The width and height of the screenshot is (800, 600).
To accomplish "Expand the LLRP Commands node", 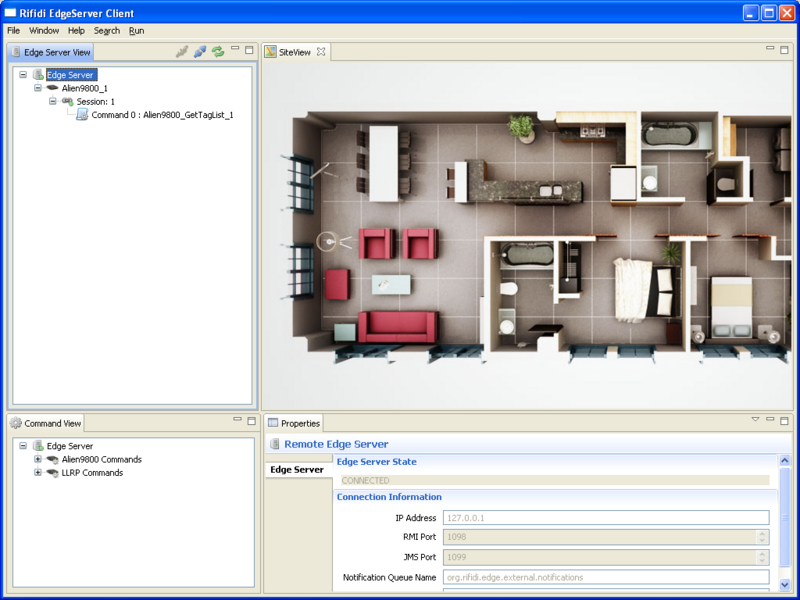I will tap(38, 473).
